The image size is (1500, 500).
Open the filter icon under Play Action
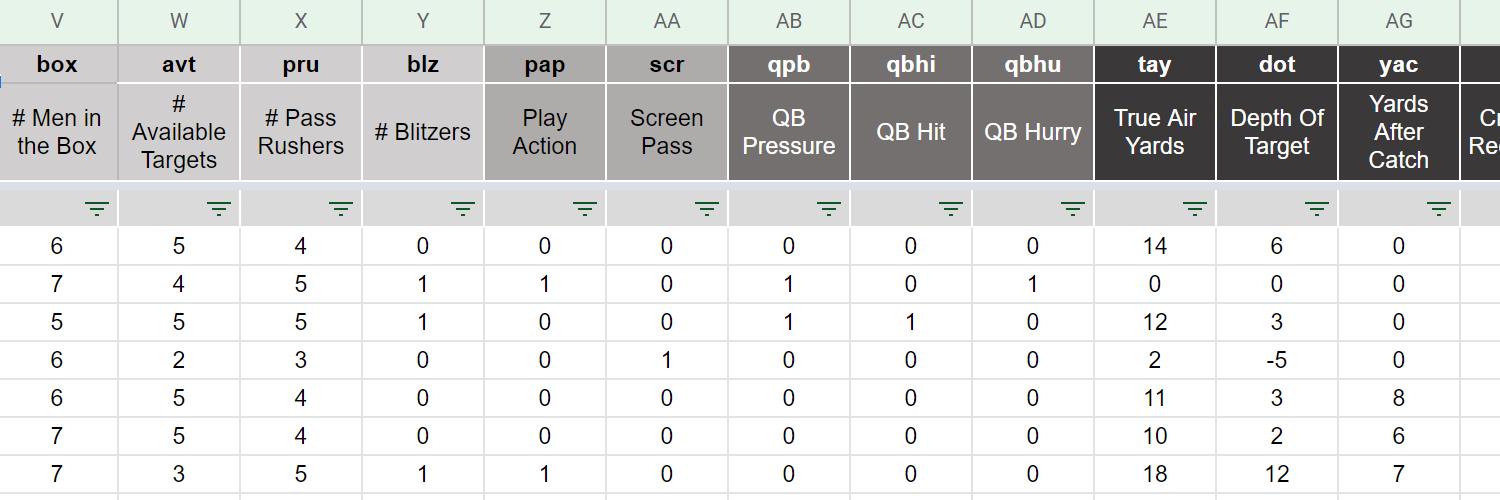(x=585, y=209)
